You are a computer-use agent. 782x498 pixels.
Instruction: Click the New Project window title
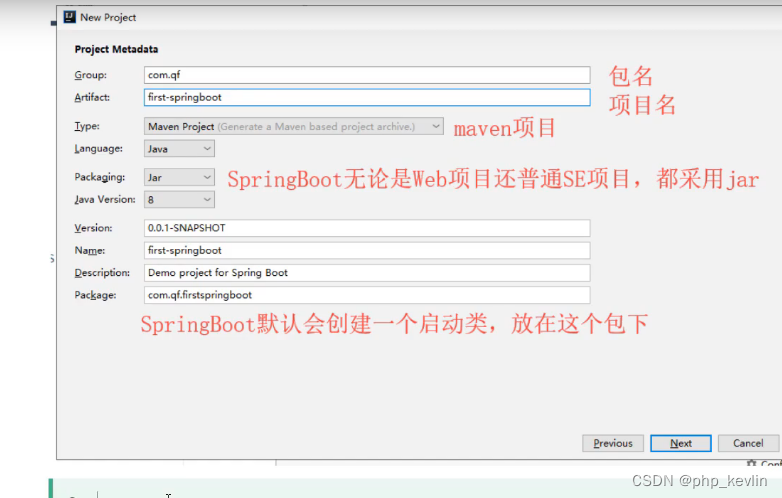coord(108,17)
